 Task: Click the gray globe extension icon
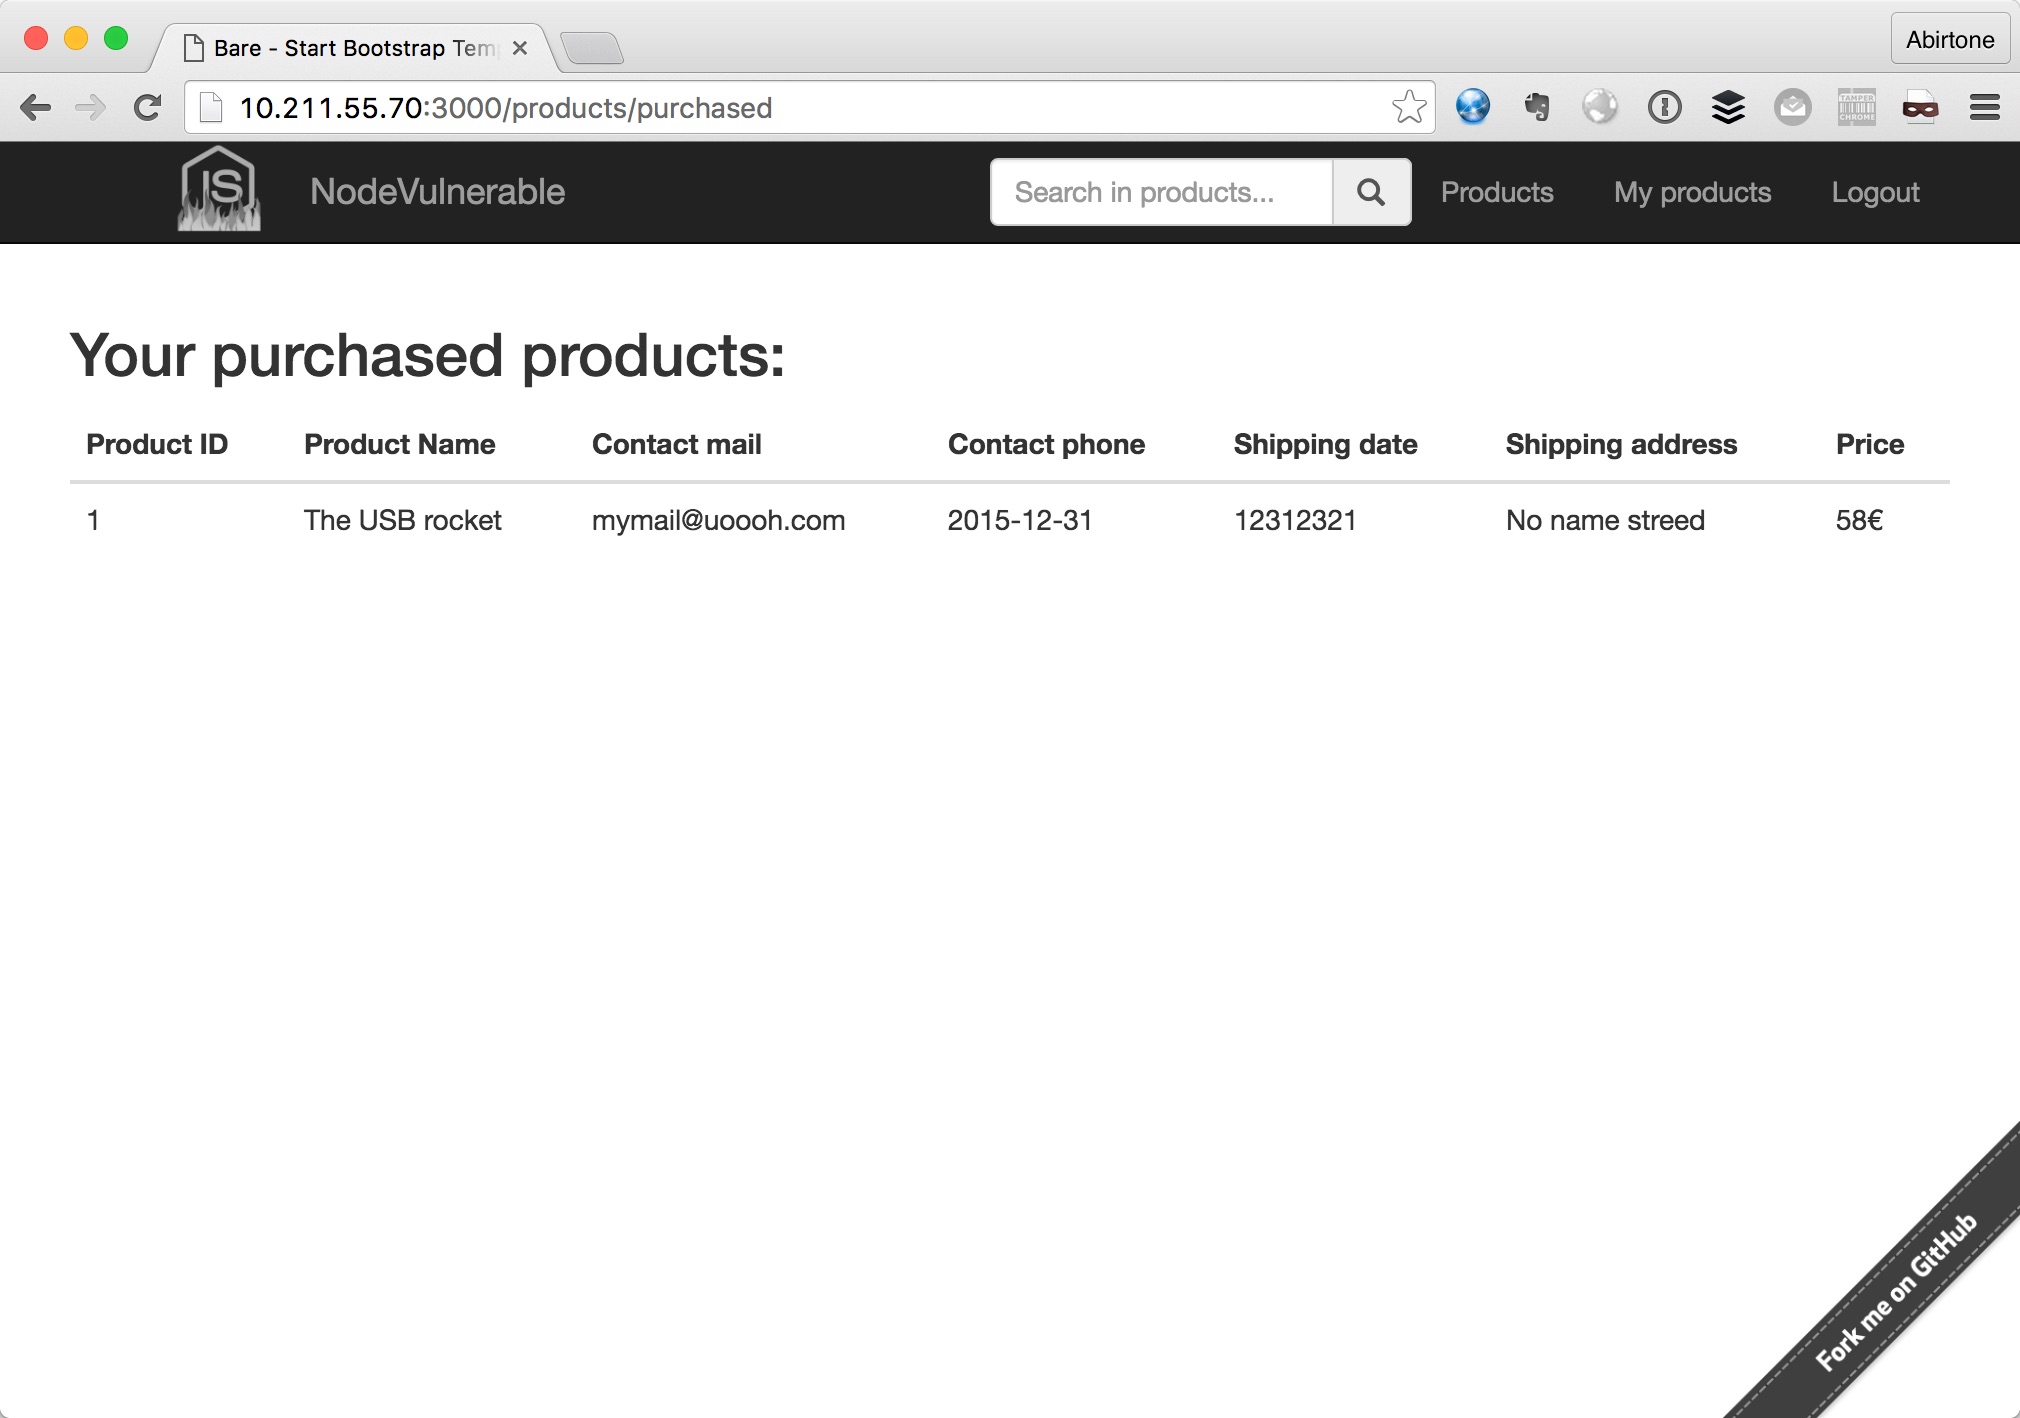coord(1601,107)
